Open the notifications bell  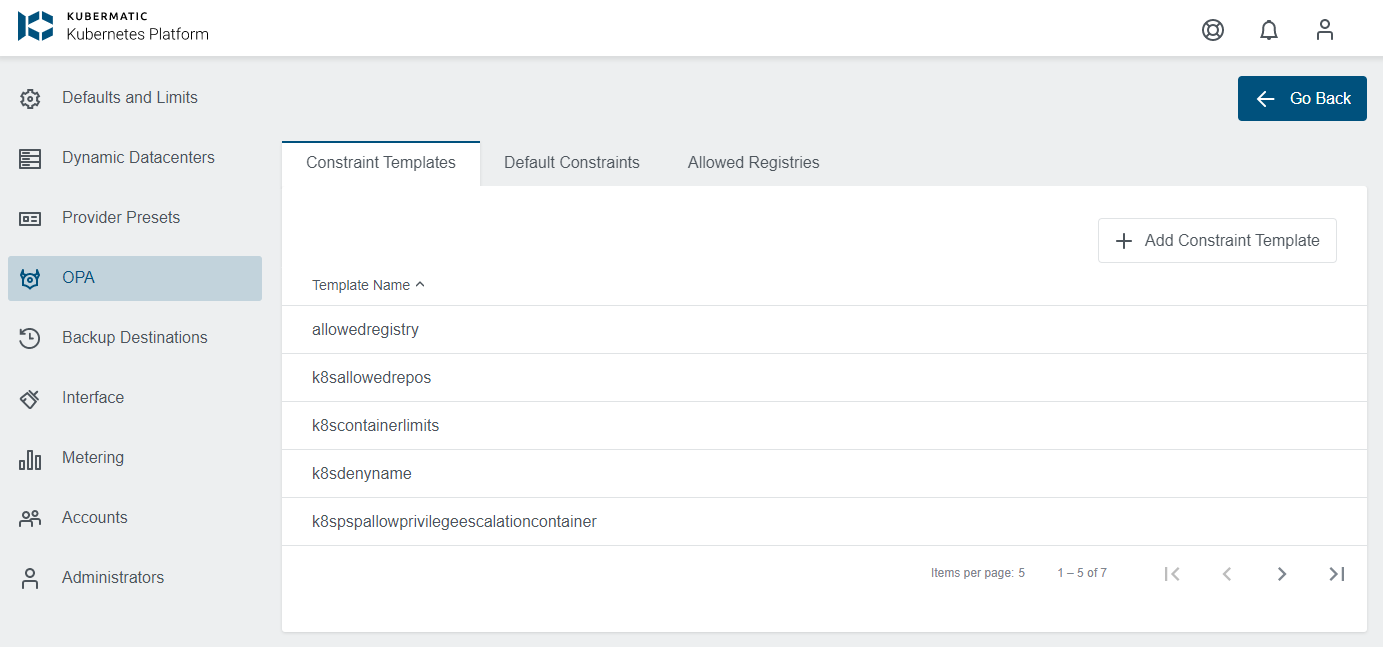click(x=1268, y=30)
